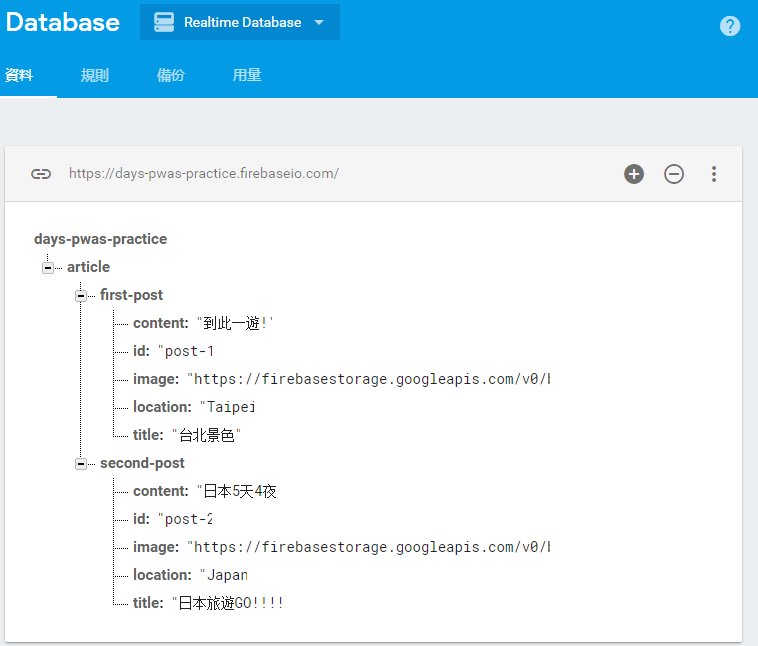Select the second-post node label
Viewport: 758px width, 646px height.
click(x=142, y=463)
